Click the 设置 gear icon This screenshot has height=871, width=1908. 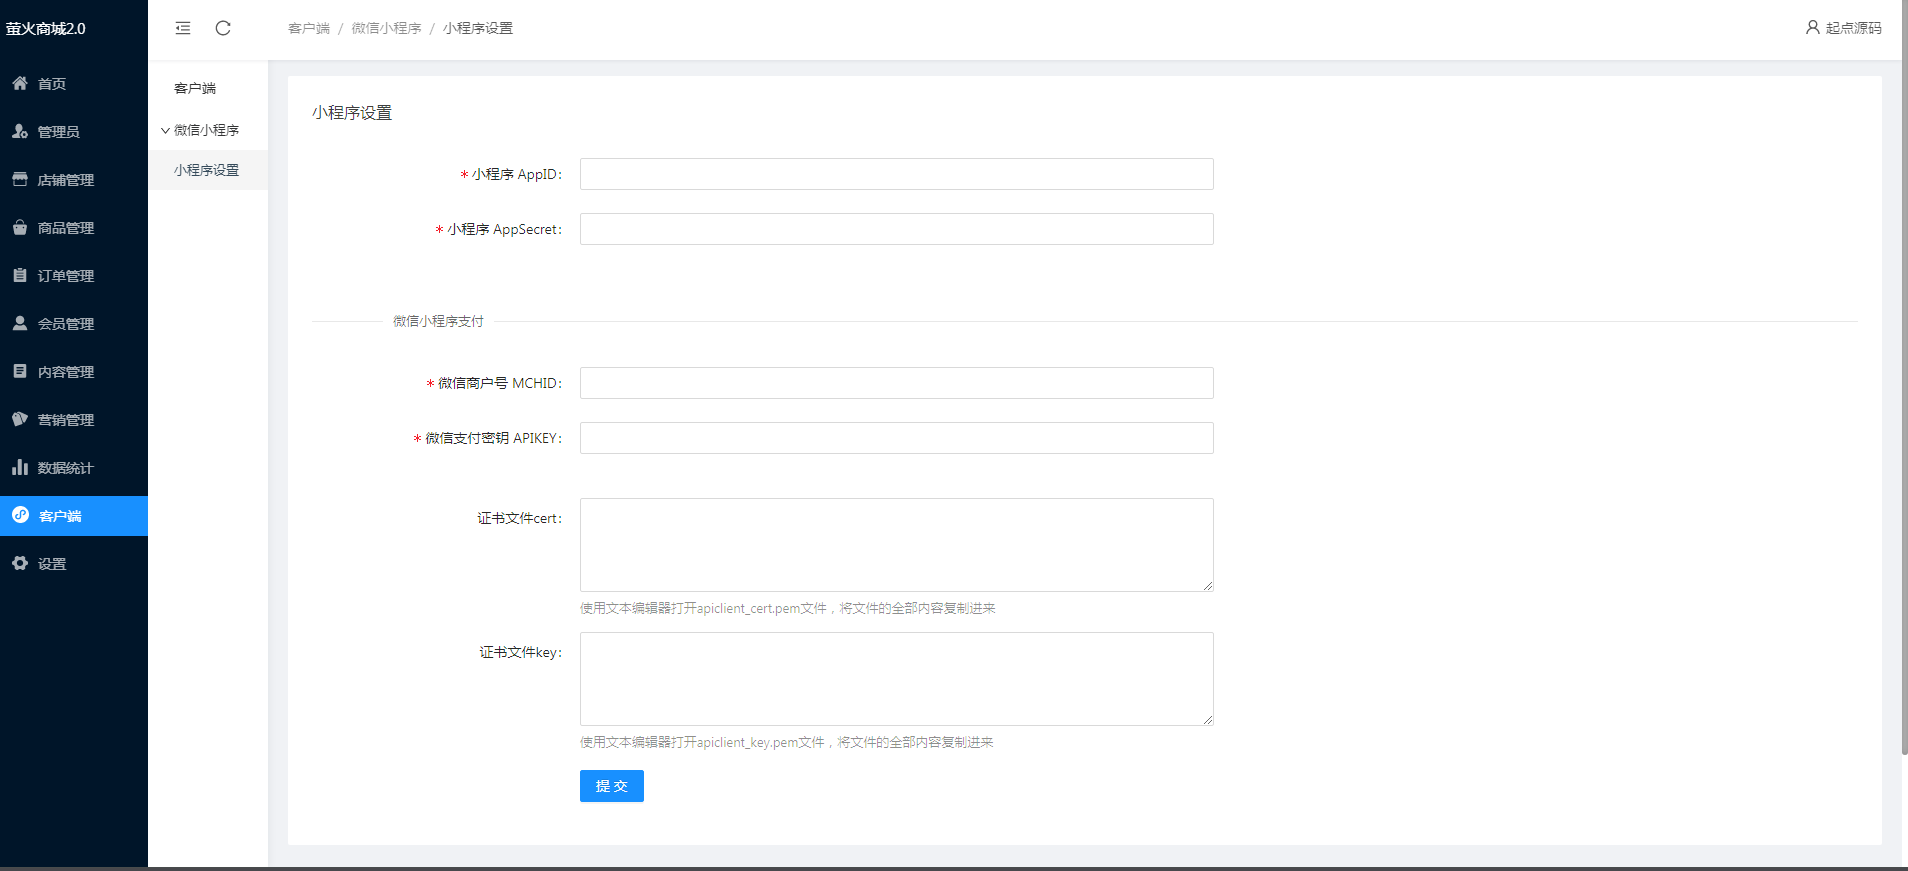20,563
